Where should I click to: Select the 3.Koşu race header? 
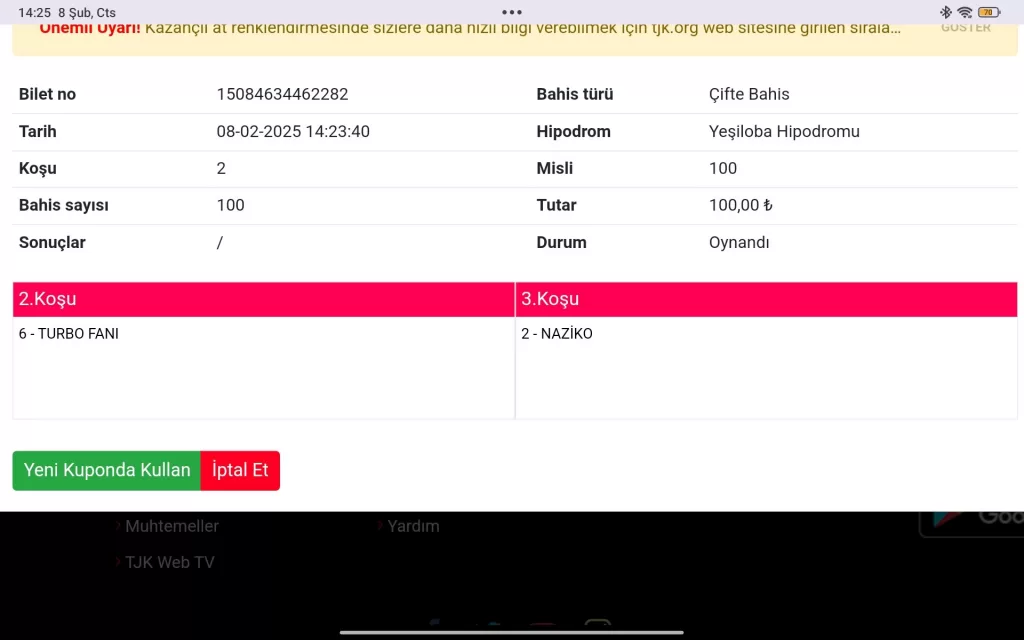pyautogui.click(x=766, y=299)
